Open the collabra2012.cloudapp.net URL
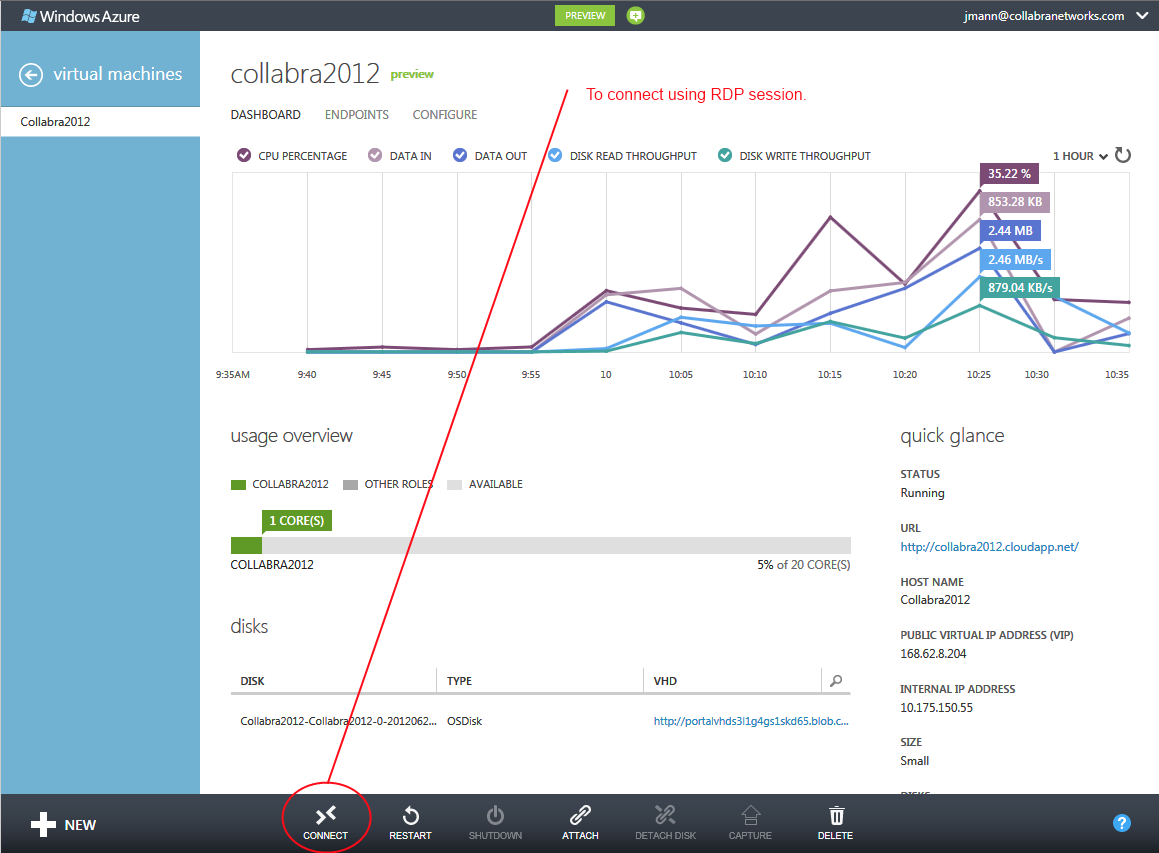 pos(989,547)
